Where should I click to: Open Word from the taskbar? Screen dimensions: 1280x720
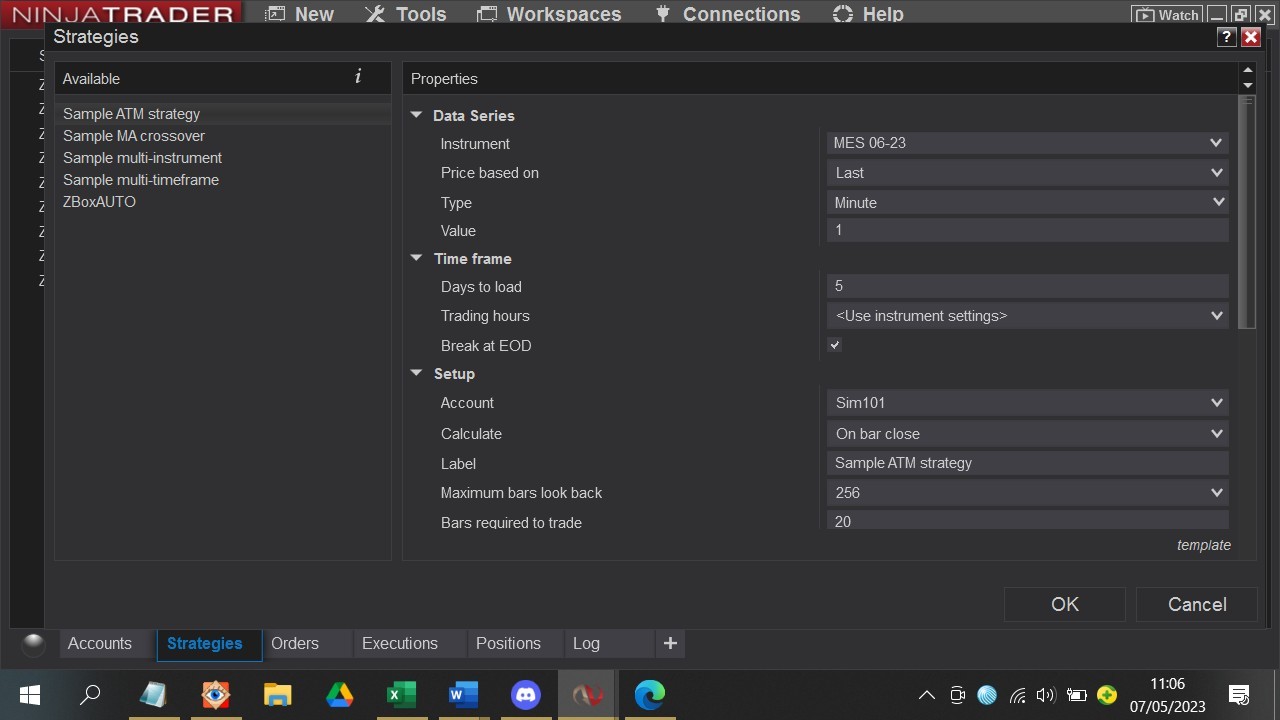coord(463,695)
